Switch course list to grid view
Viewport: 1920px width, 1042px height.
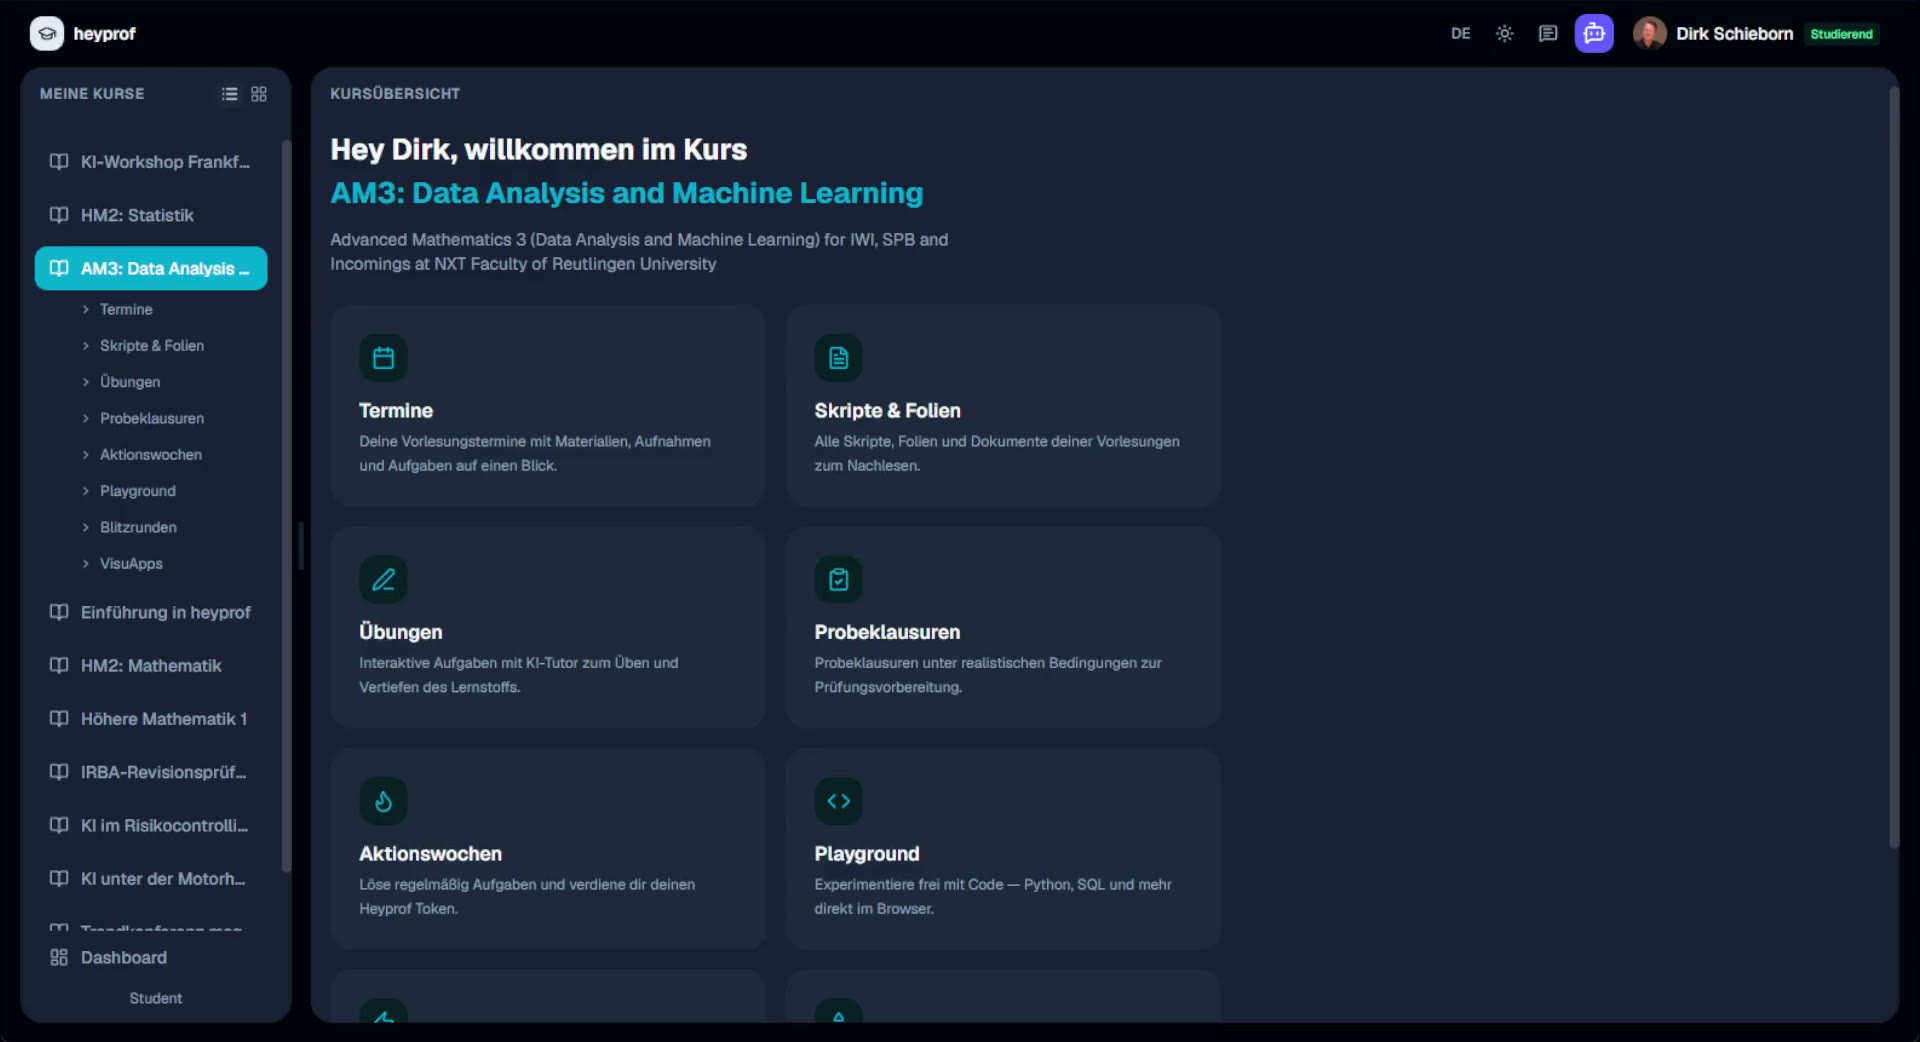point(259,94)
